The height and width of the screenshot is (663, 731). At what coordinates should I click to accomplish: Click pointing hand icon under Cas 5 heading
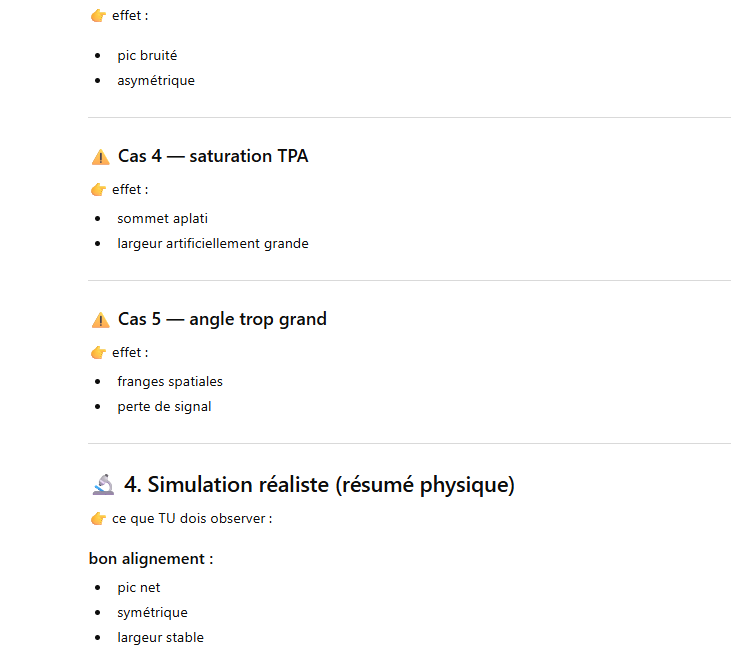click(98, 352)
